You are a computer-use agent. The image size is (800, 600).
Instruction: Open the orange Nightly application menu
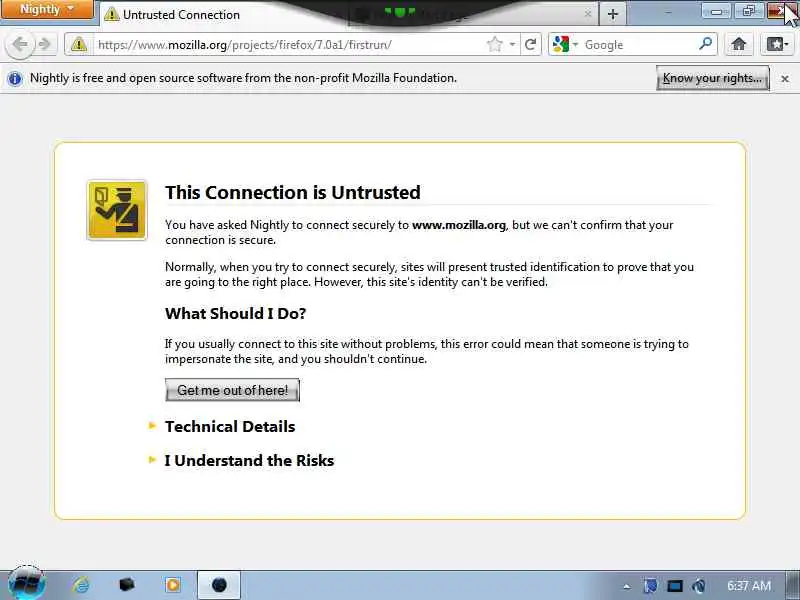click(47, 9)
